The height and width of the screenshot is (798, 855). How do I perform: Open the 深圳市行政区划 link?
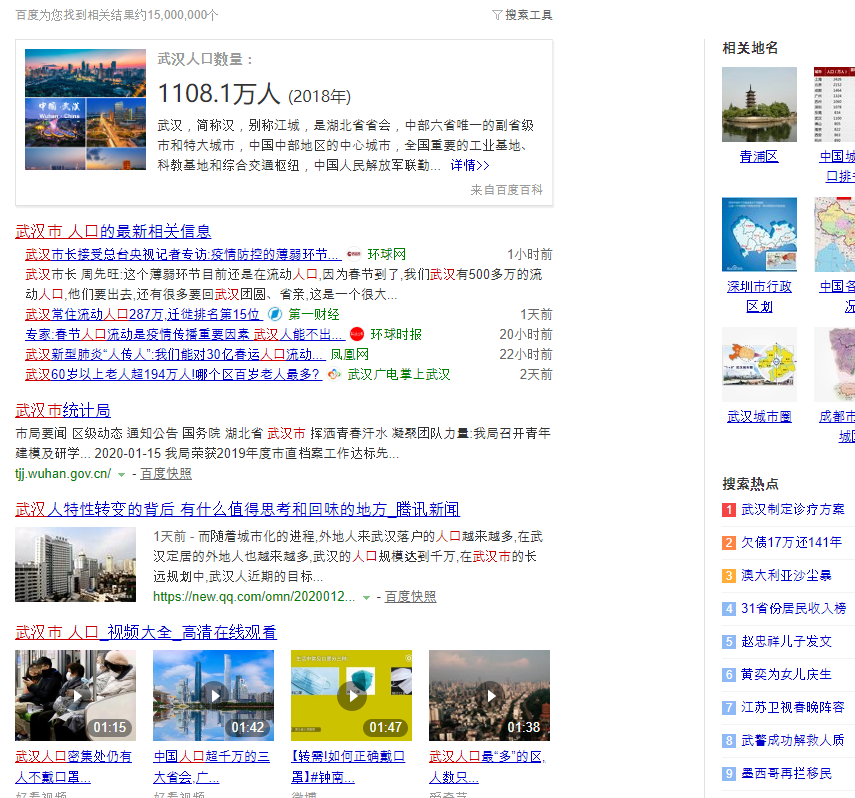pos(759,297)
